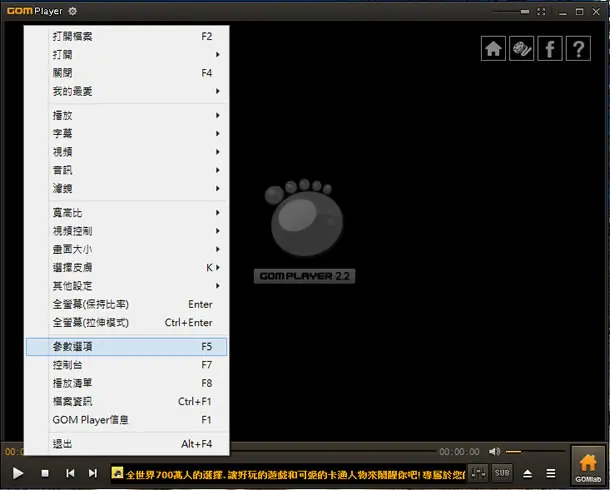The width and height of the screenshot is (610, 490).
Task: Open the GOMlab home button
Action: click(588, 467)
